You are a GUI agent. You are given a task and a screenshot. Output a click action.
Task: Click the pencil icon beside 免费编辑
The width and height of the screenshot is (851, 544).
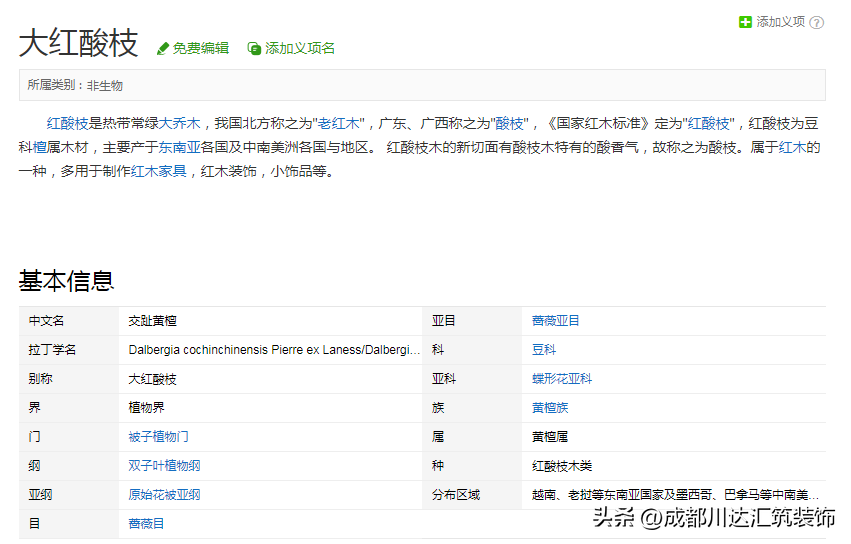pyautogui.click(x=163, y=48)
